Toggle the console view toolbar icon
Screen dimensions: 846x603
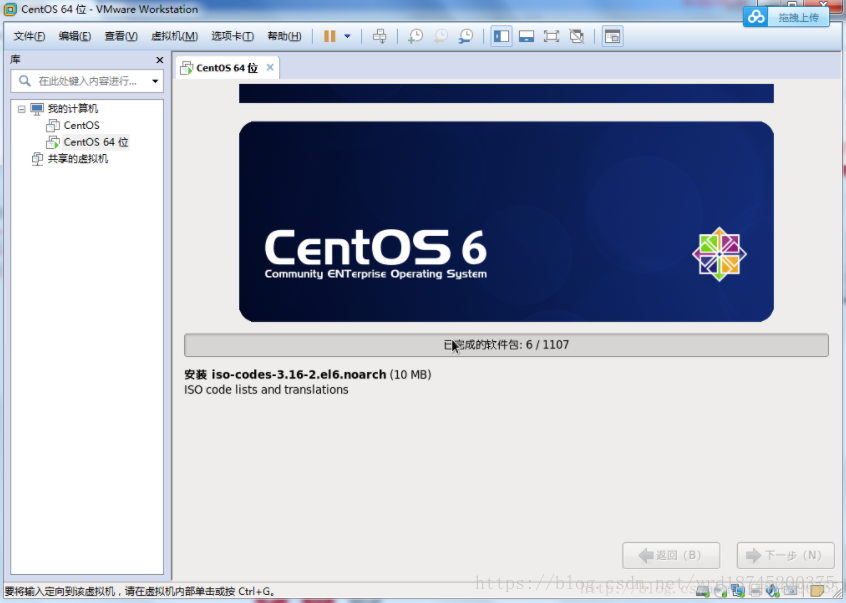point(612,36)
